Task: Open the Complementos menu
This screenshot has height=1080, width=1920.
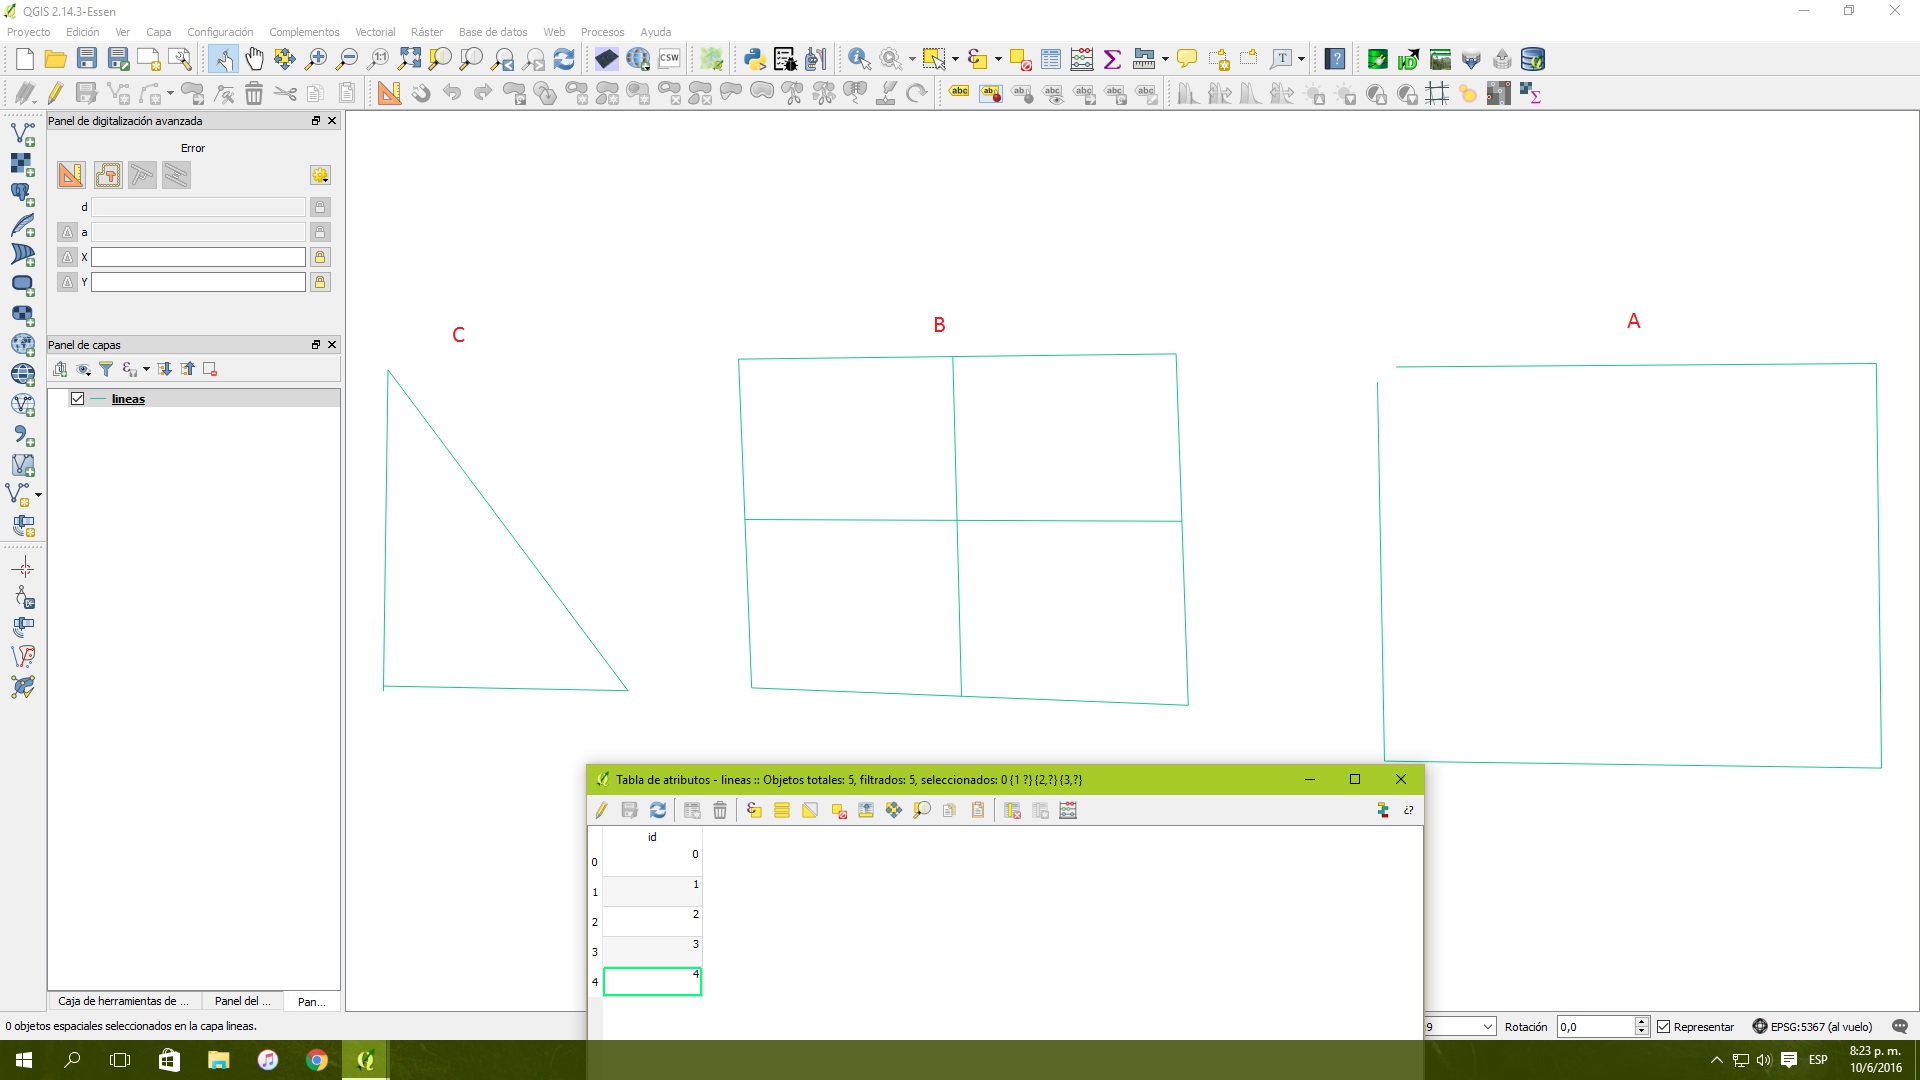Action: click(x=303, y=30)
